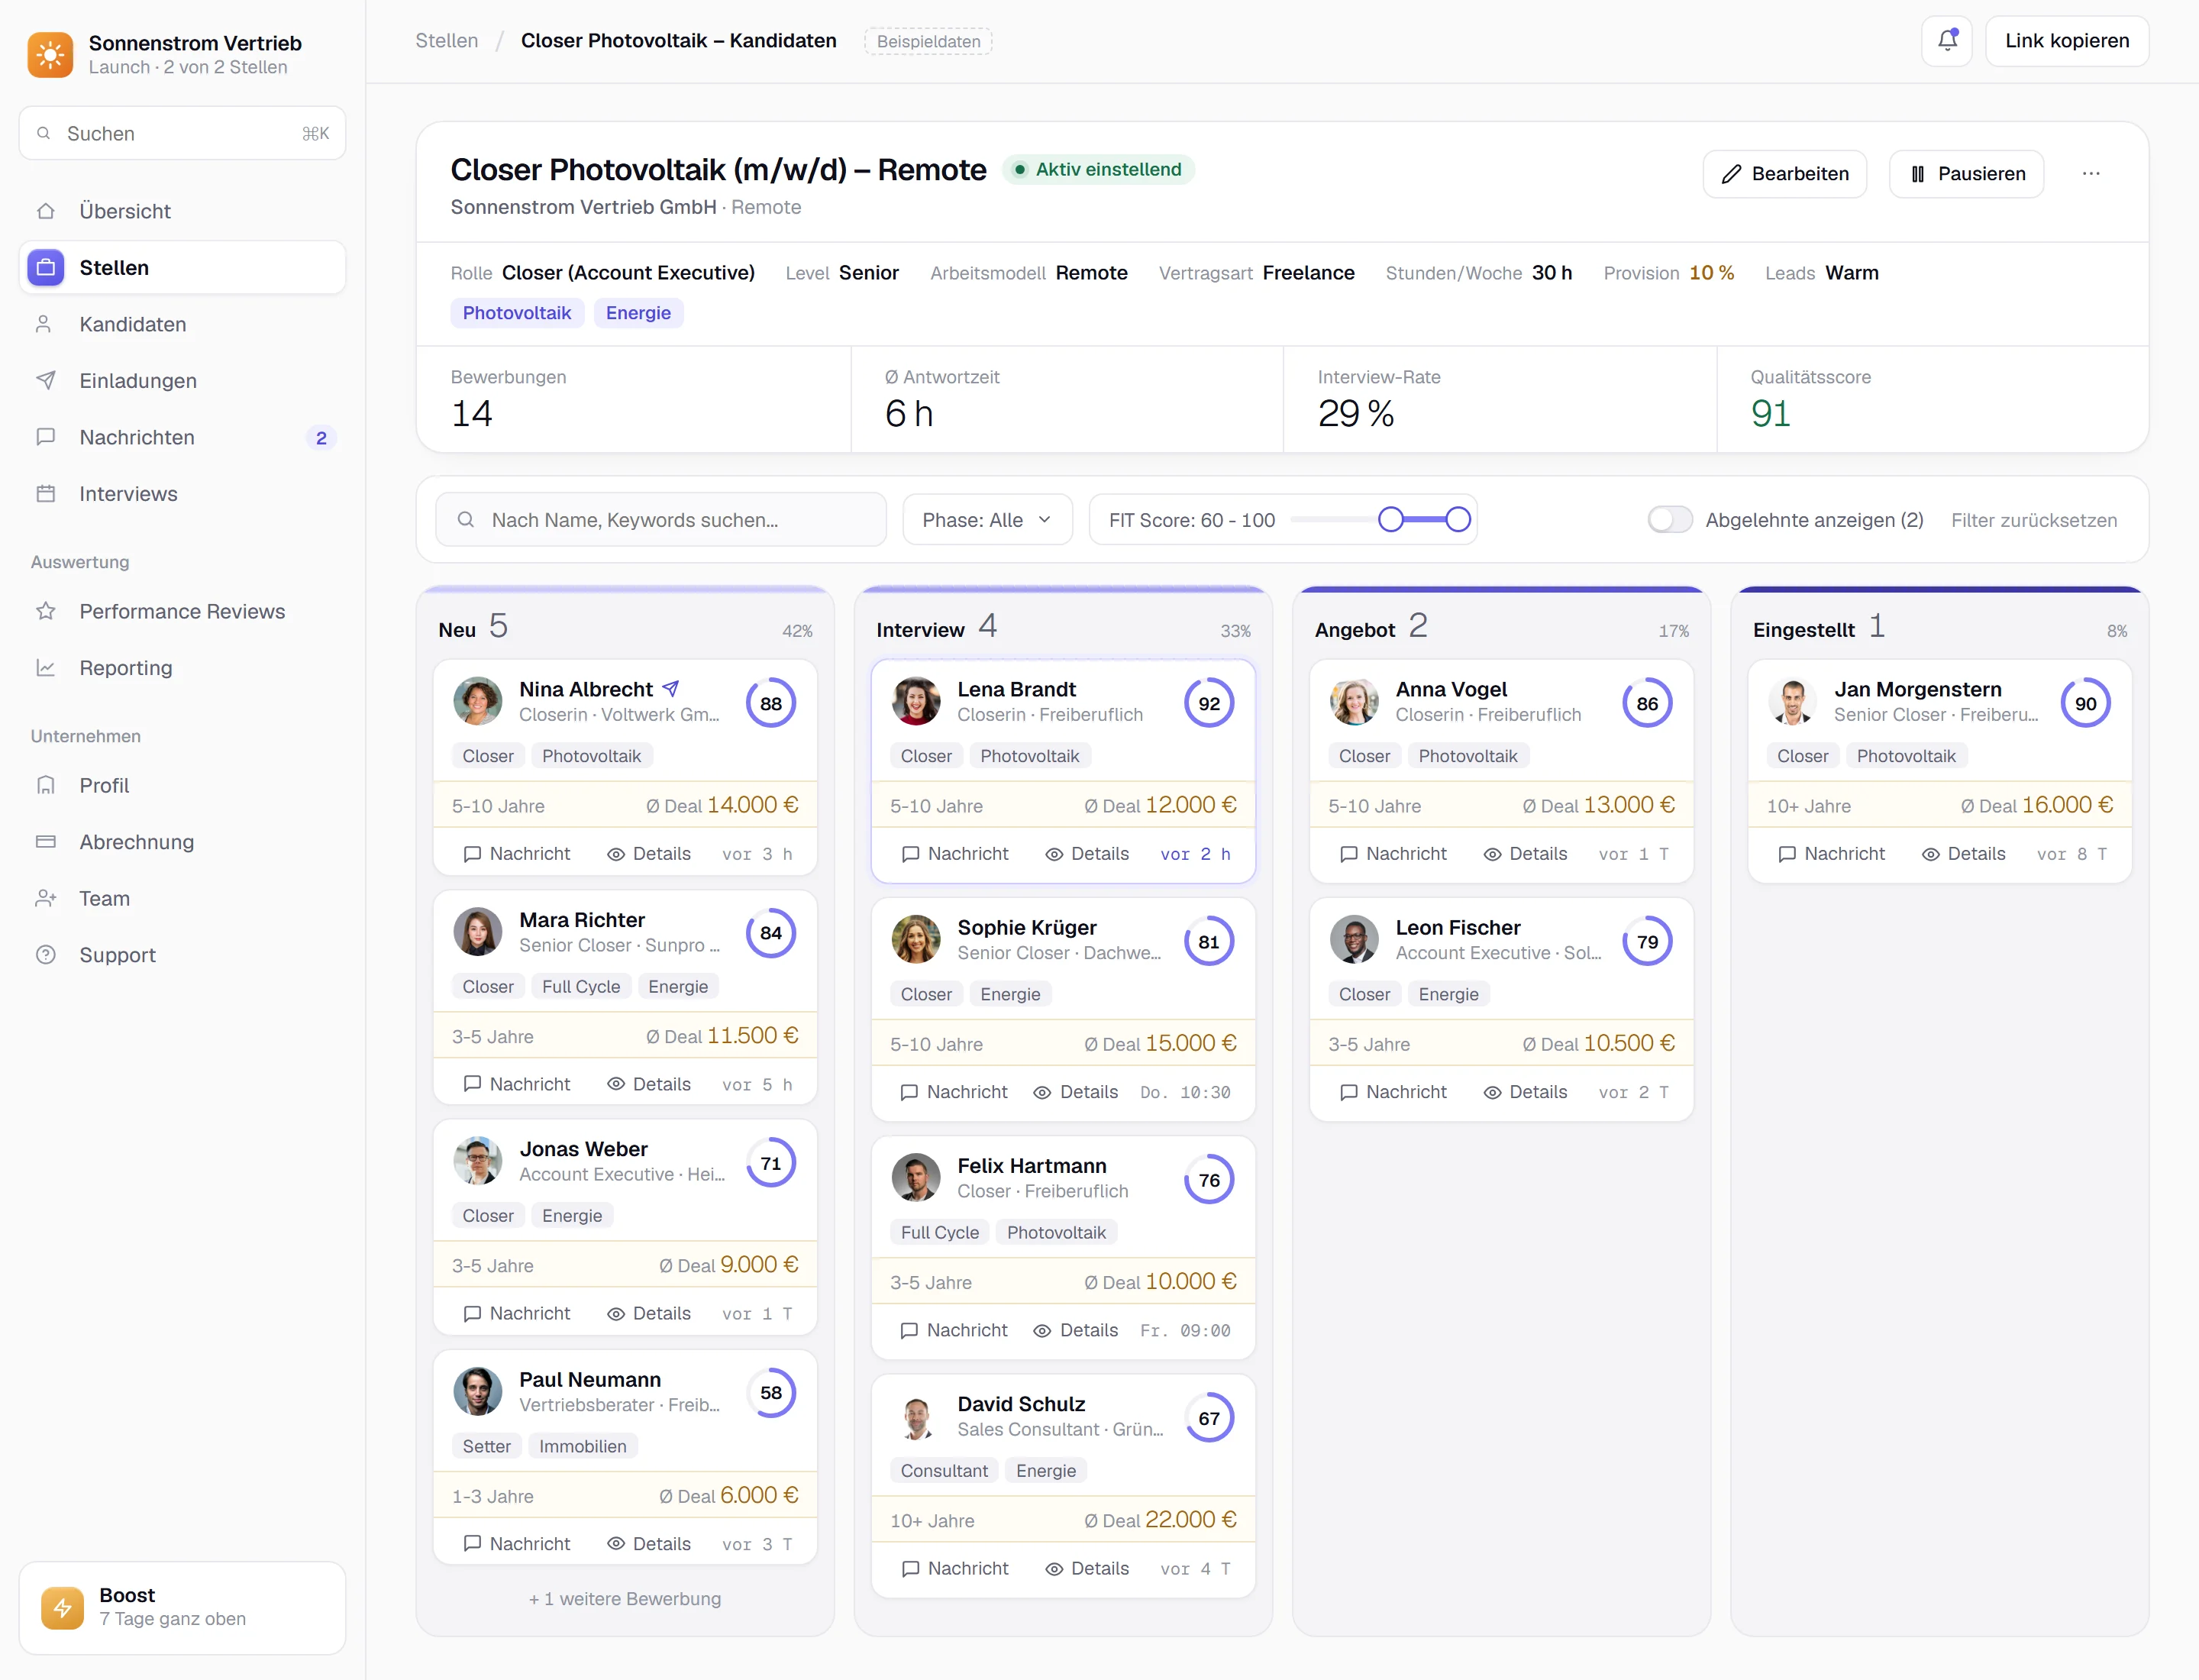Toggle Abgelehnte anzeigen switch
The height and width of the screenshot is (1680, 2199).
[x=1669, y=520]
